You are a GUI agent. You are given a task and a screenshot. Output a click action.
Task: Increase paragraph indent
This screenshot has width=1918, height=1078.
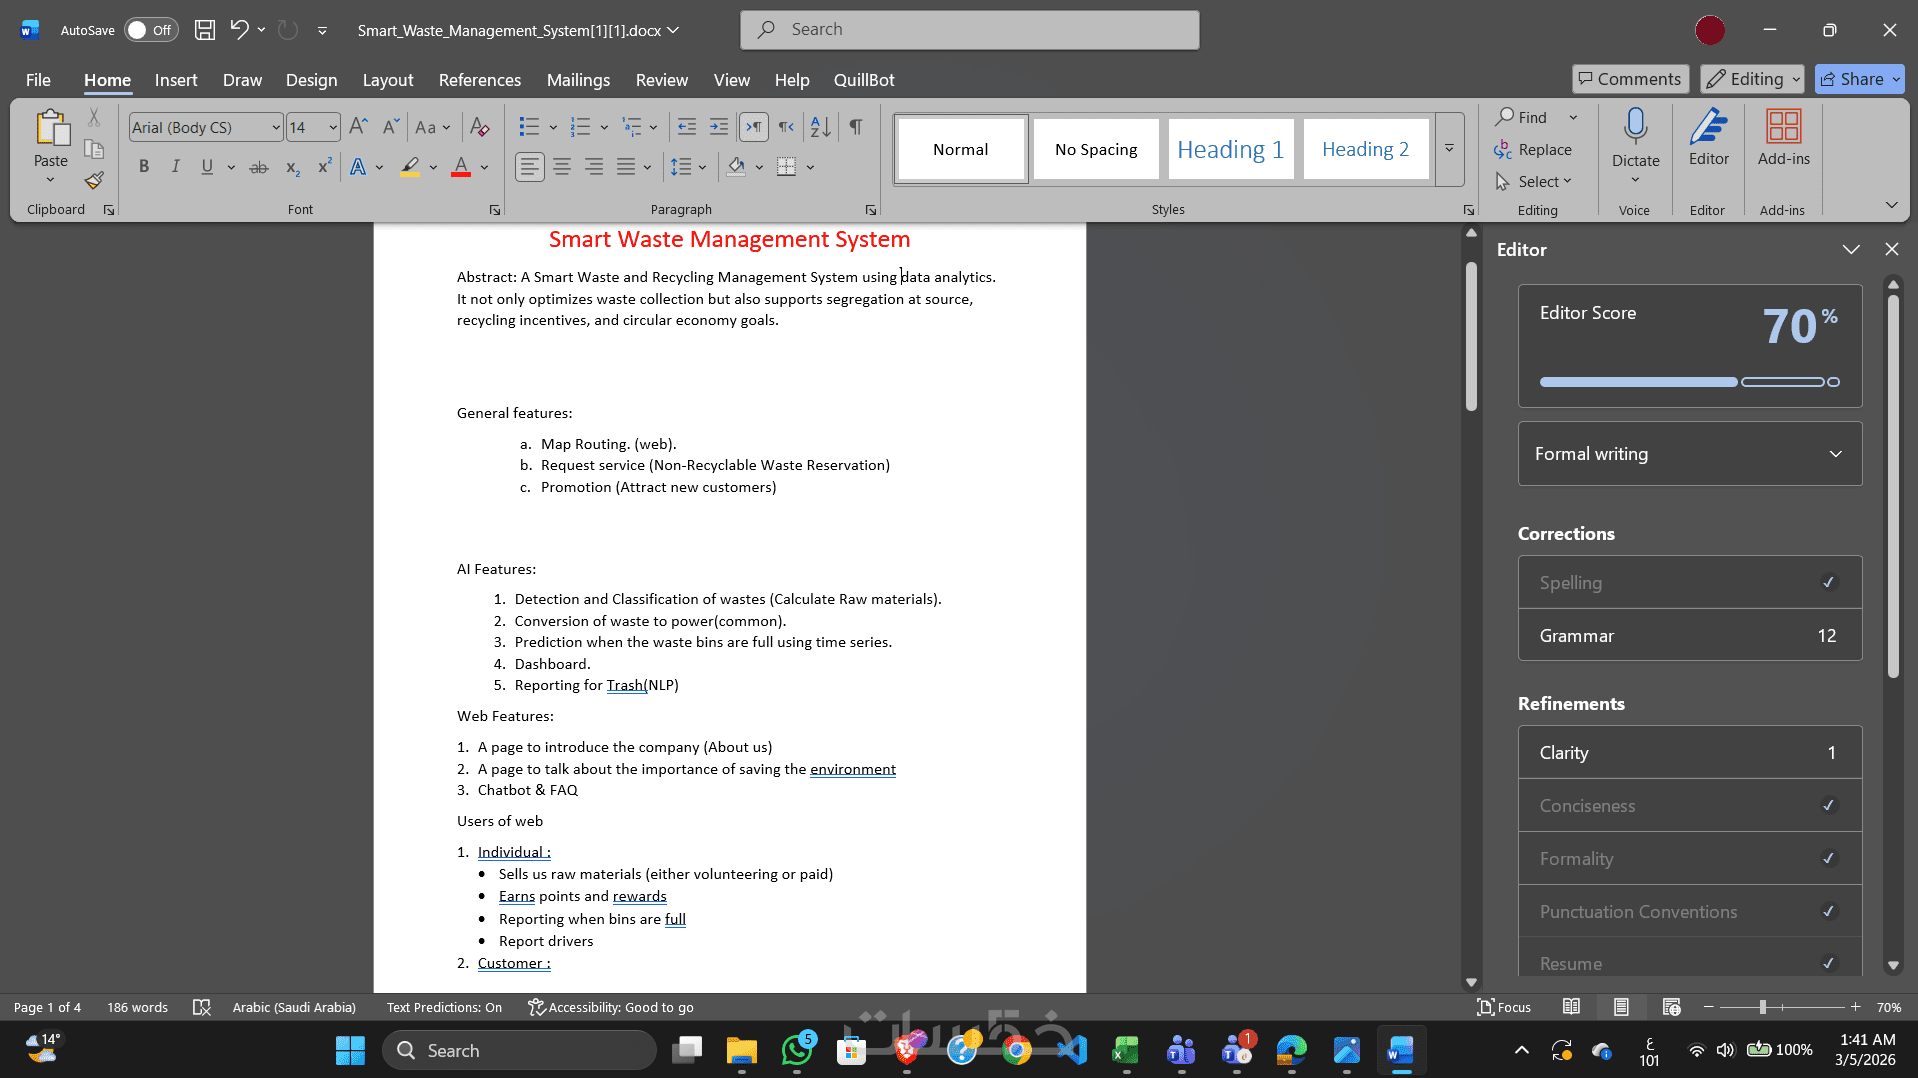[x=719, y=127]
